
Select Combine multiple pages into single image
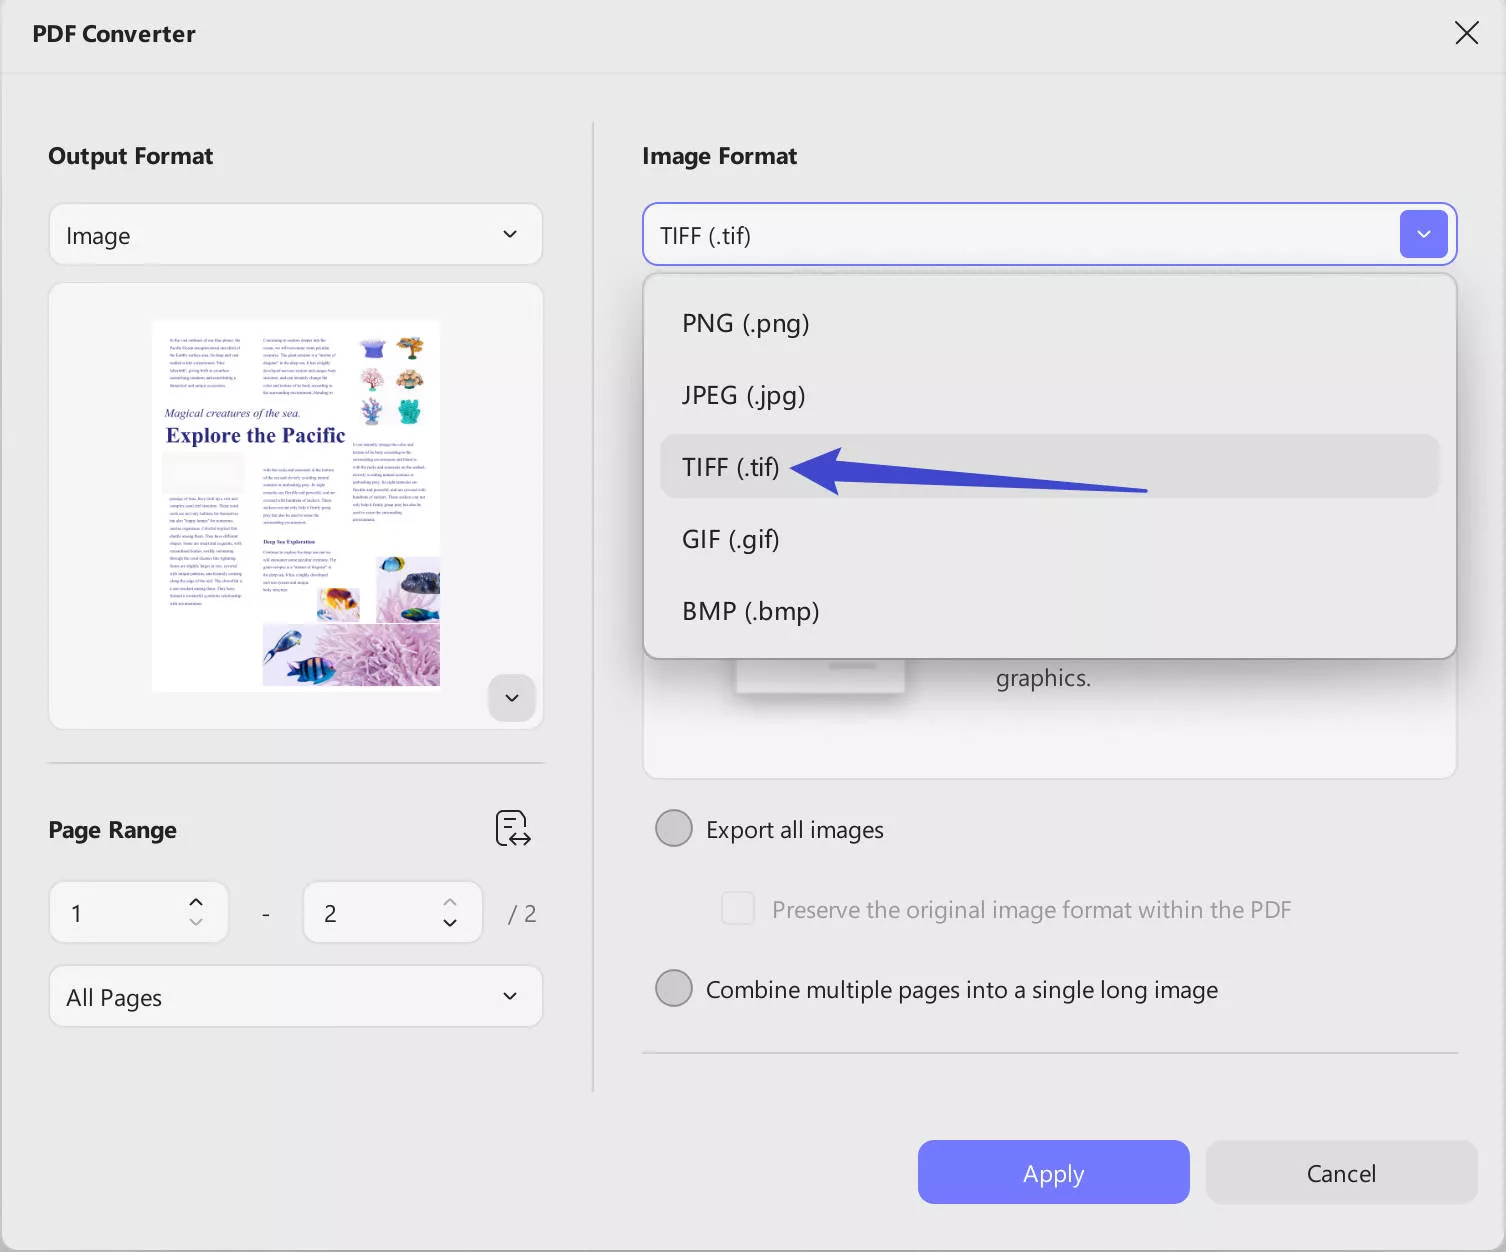(674, 988)
